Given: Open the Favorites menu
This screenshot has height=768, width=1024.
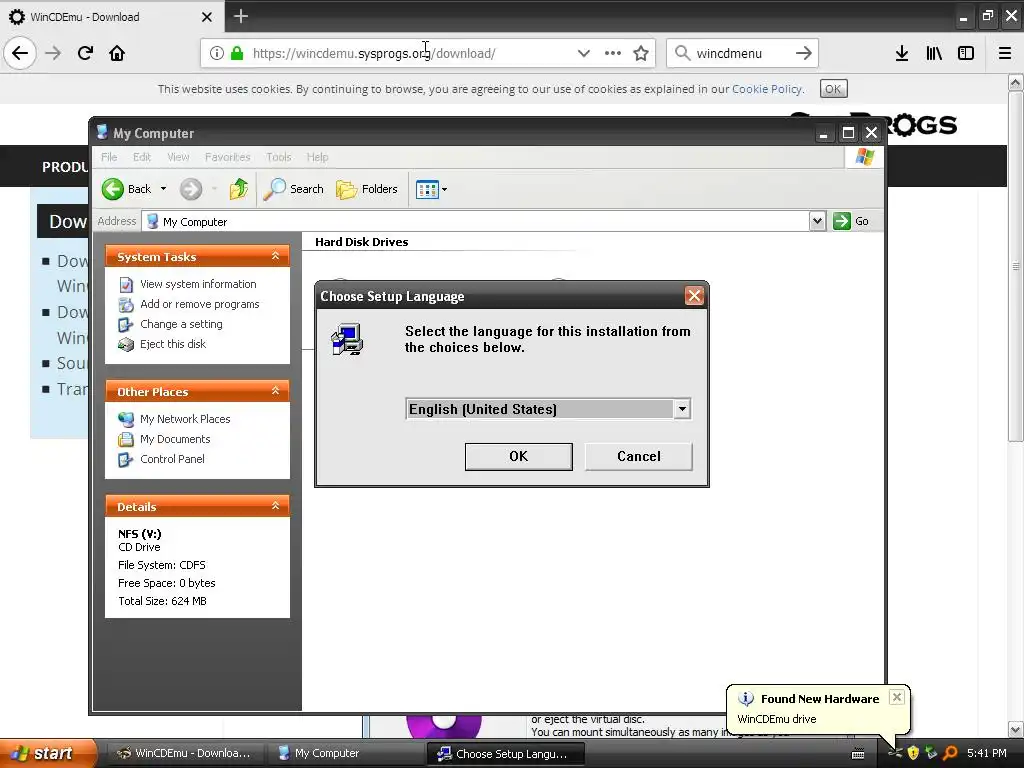Looking at the screenshot, I should (227, 157).
